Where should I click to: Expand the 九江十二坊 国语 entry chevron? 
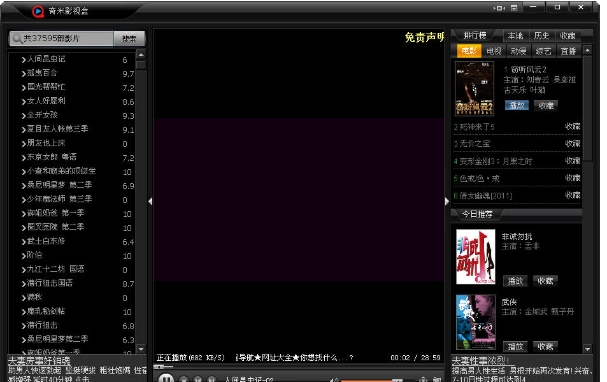[24, 270]
